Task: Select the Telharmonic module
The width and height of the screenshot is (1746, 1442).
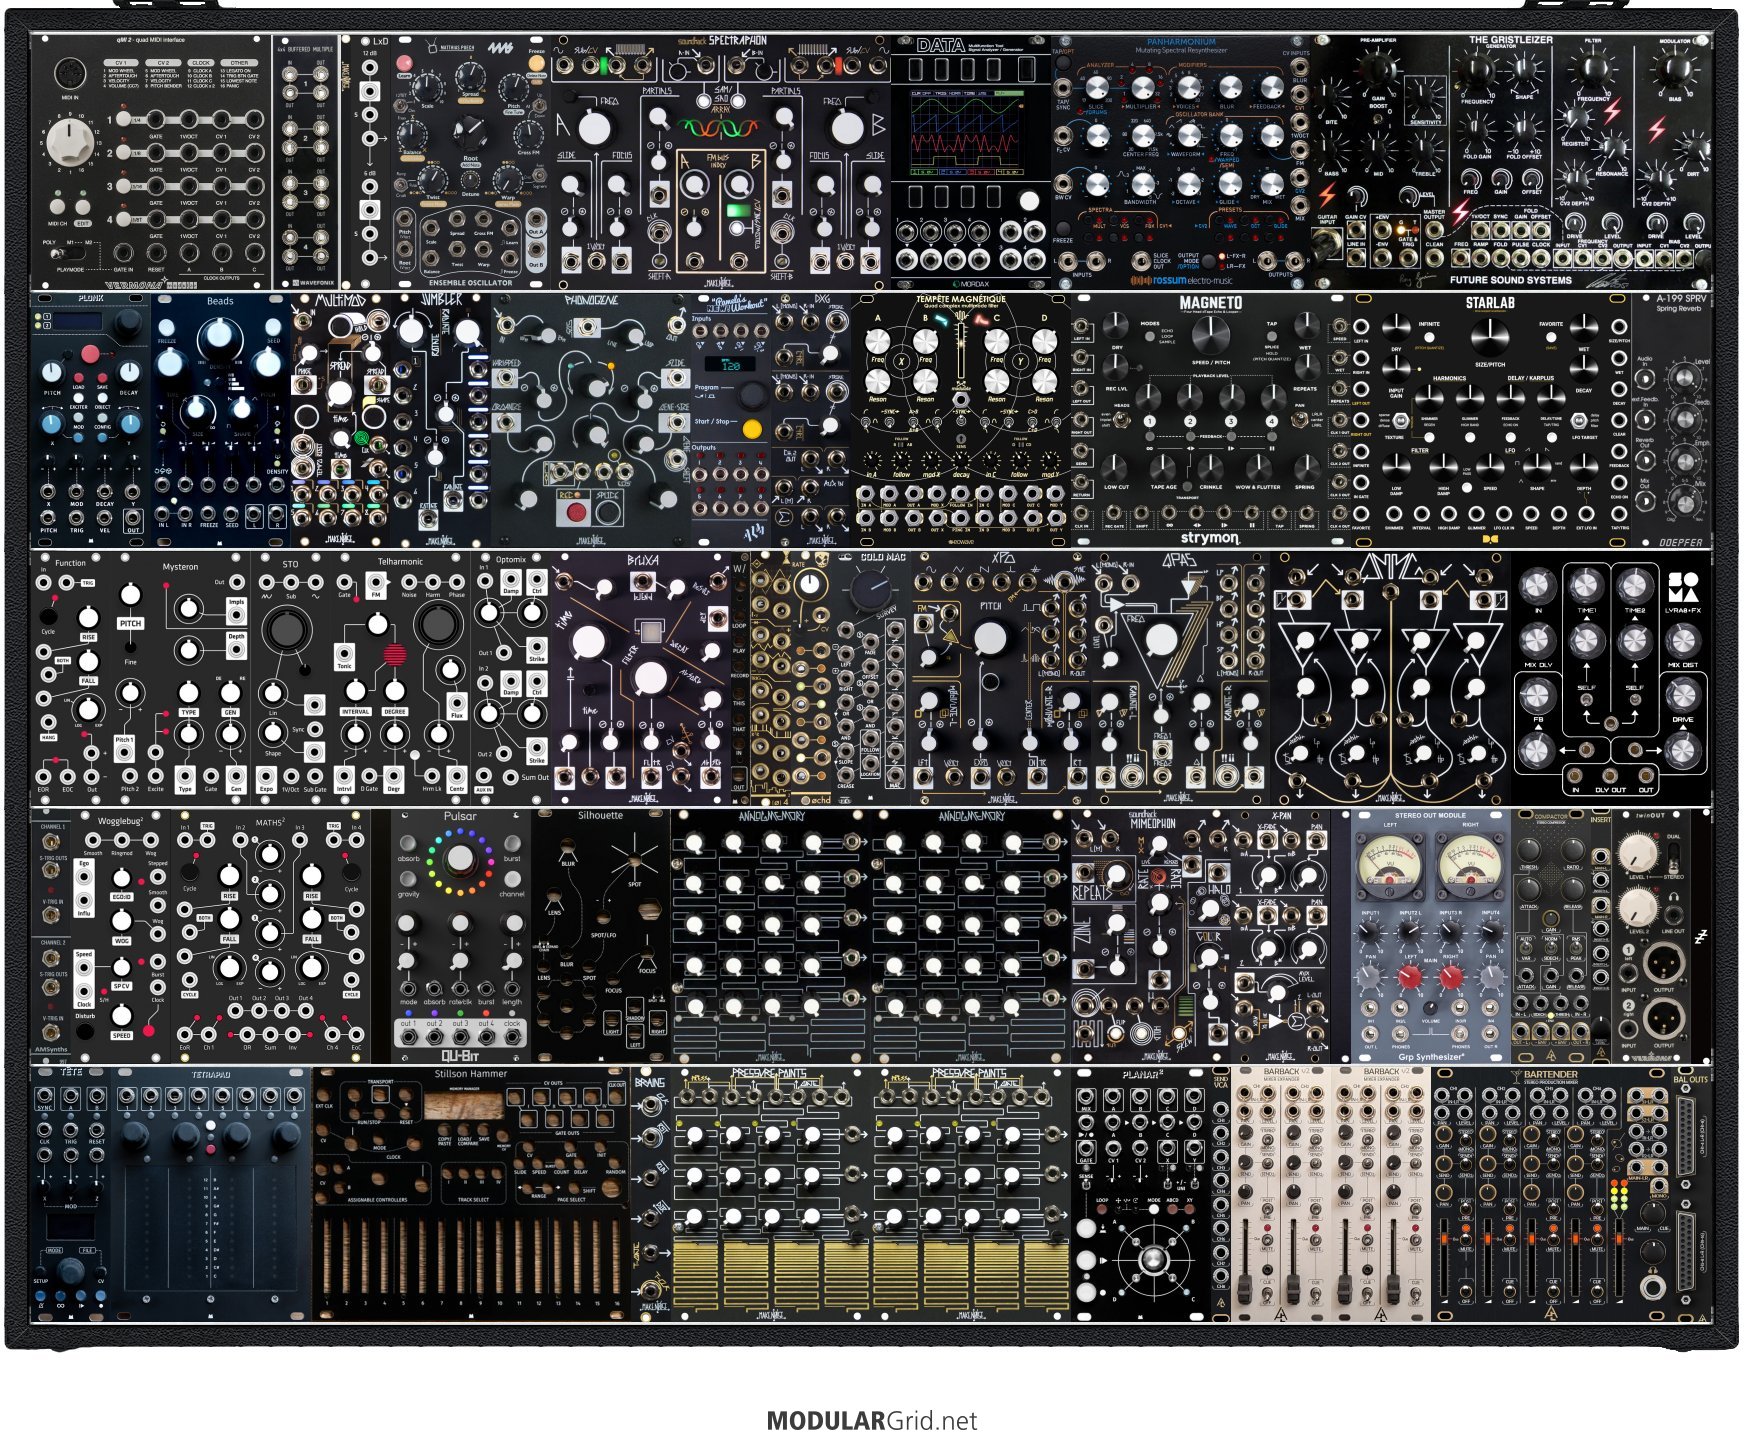Action: click(x=401, y=678)
